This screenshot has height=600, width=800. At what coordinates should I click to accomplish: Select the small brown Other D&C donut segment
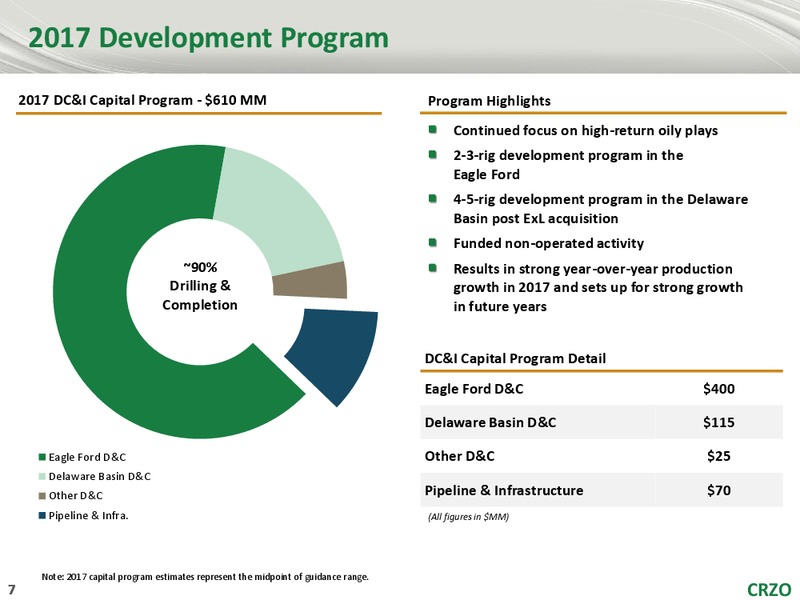tap(311, 281)
